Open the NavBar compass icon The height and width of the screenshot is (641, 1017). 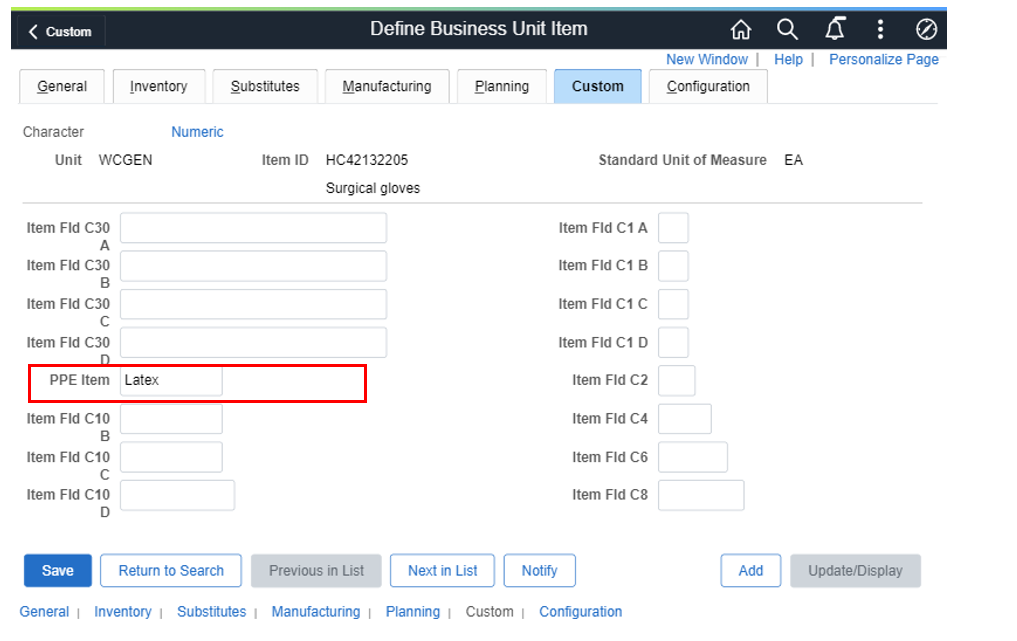[x=926, y=30]
